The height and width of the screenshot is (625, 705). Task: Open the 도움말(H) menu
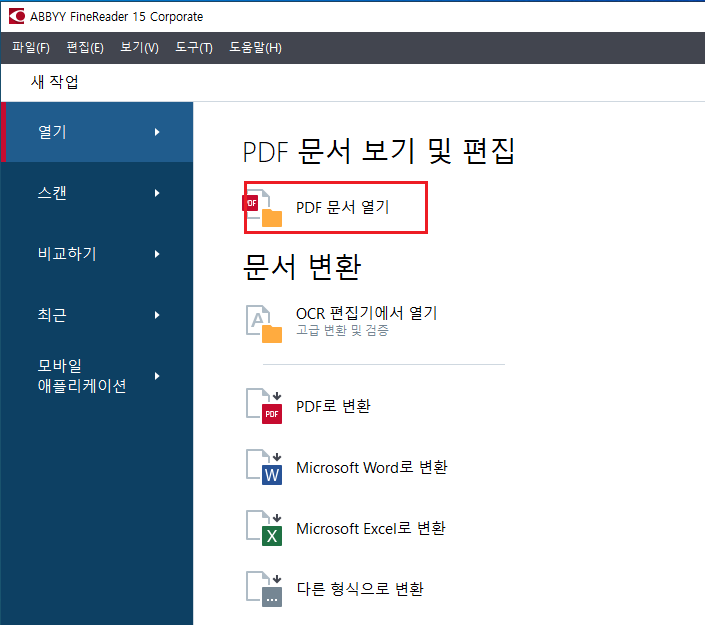point(255,47)
